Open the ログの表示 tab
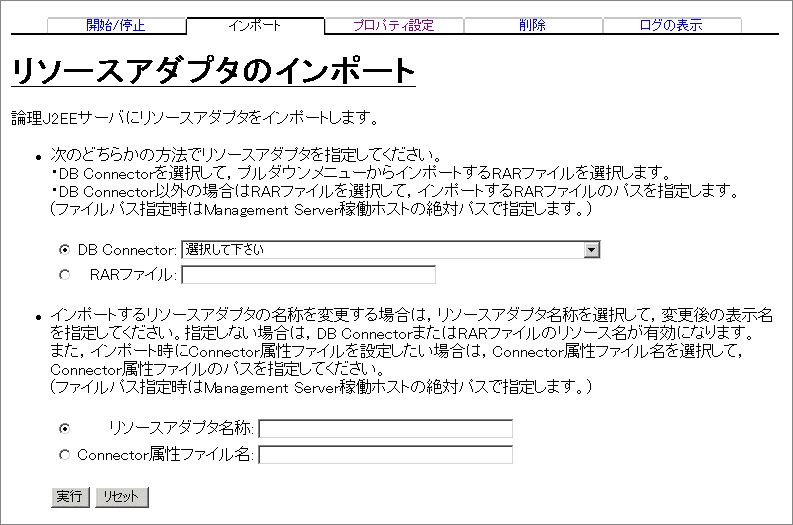 (672, 25)
